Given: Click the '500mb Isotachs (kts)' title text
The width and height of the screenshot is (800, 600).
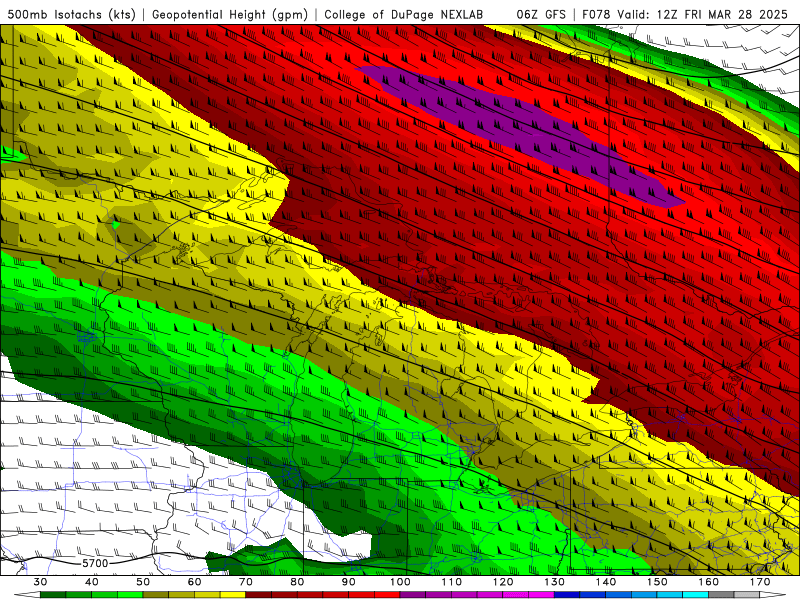Looking at the screenshot, I should 71,14.
